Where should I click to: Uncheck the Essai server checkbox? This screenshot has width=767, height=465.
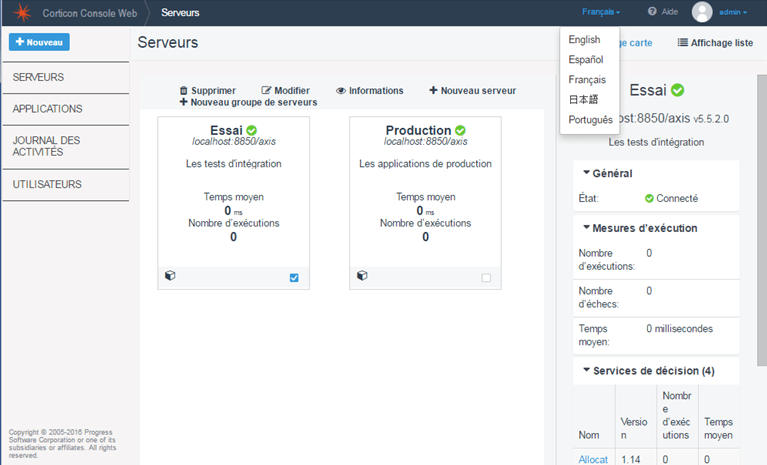tap(294, 278)
